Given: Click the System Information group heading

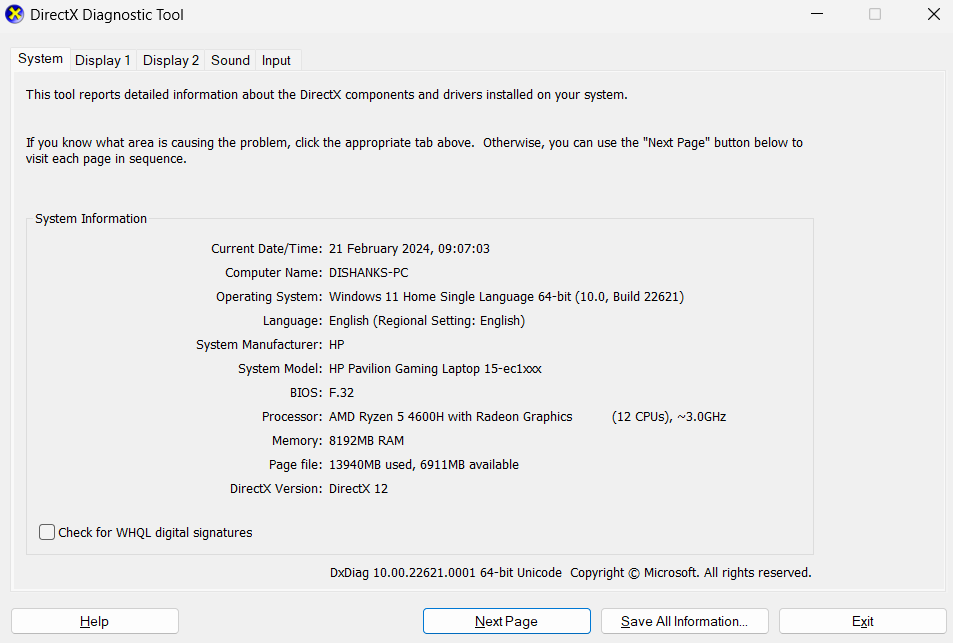Looking at the screenshot, I should coord(90,218).
